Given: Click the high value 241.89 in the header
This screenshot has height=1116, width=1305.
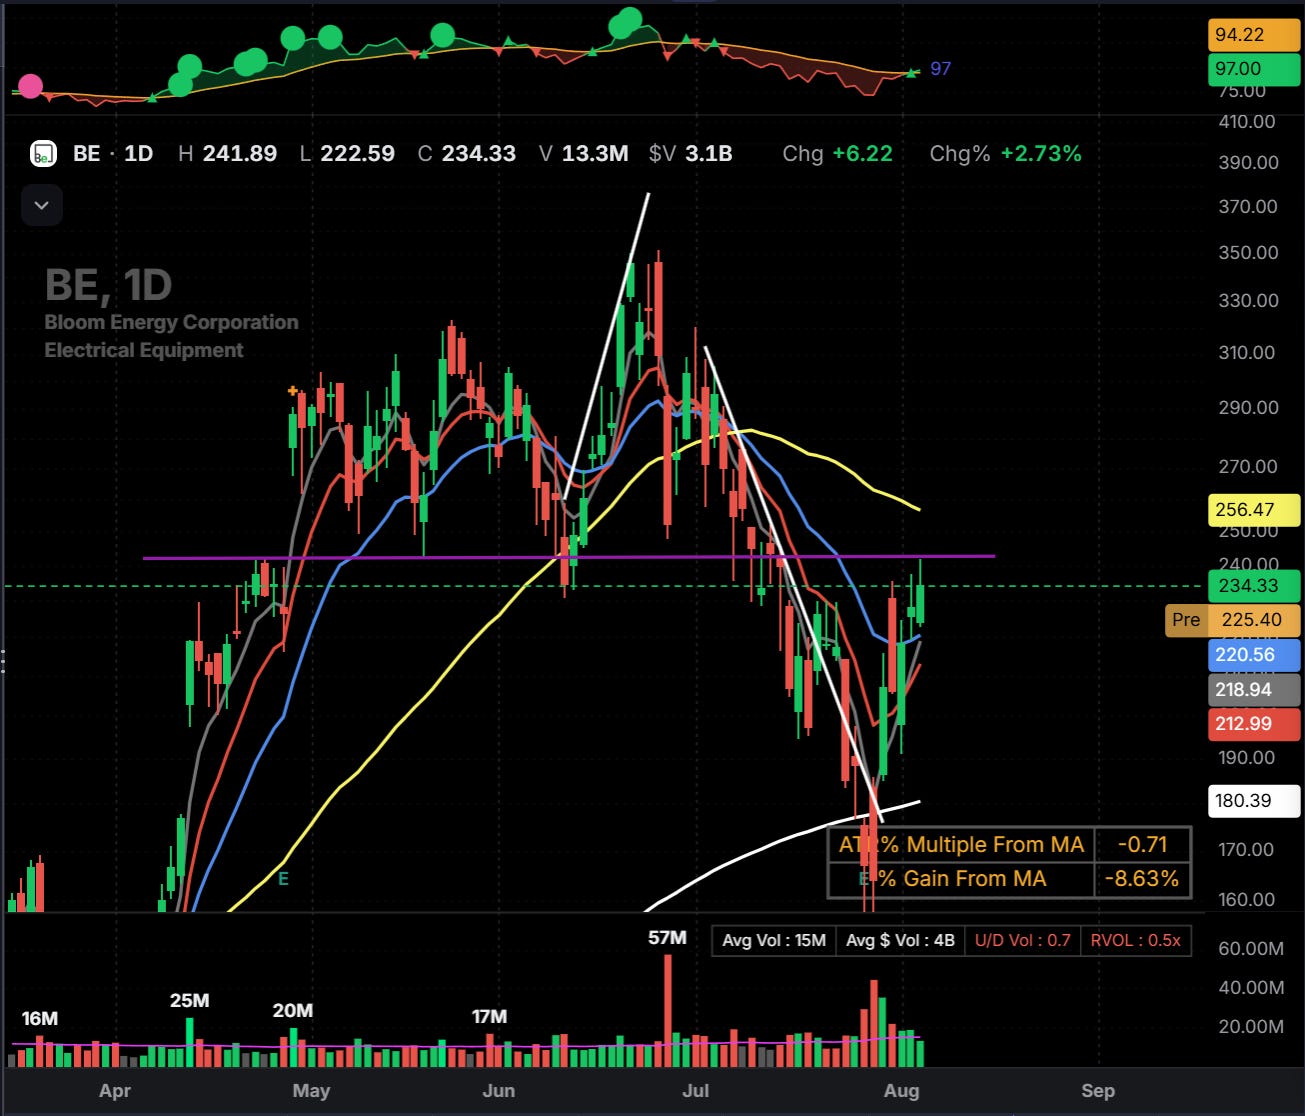Looking at the screenshot, I should 240,154.
